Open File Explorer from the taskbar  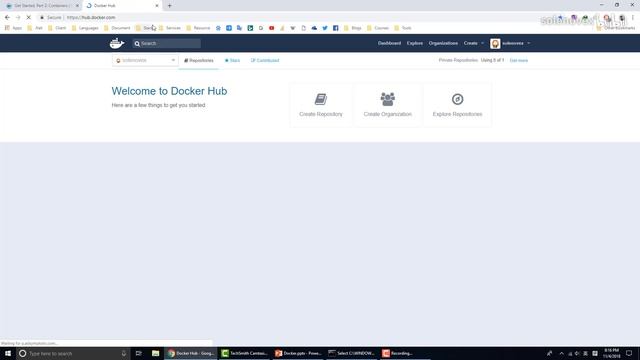pos(156,353)
